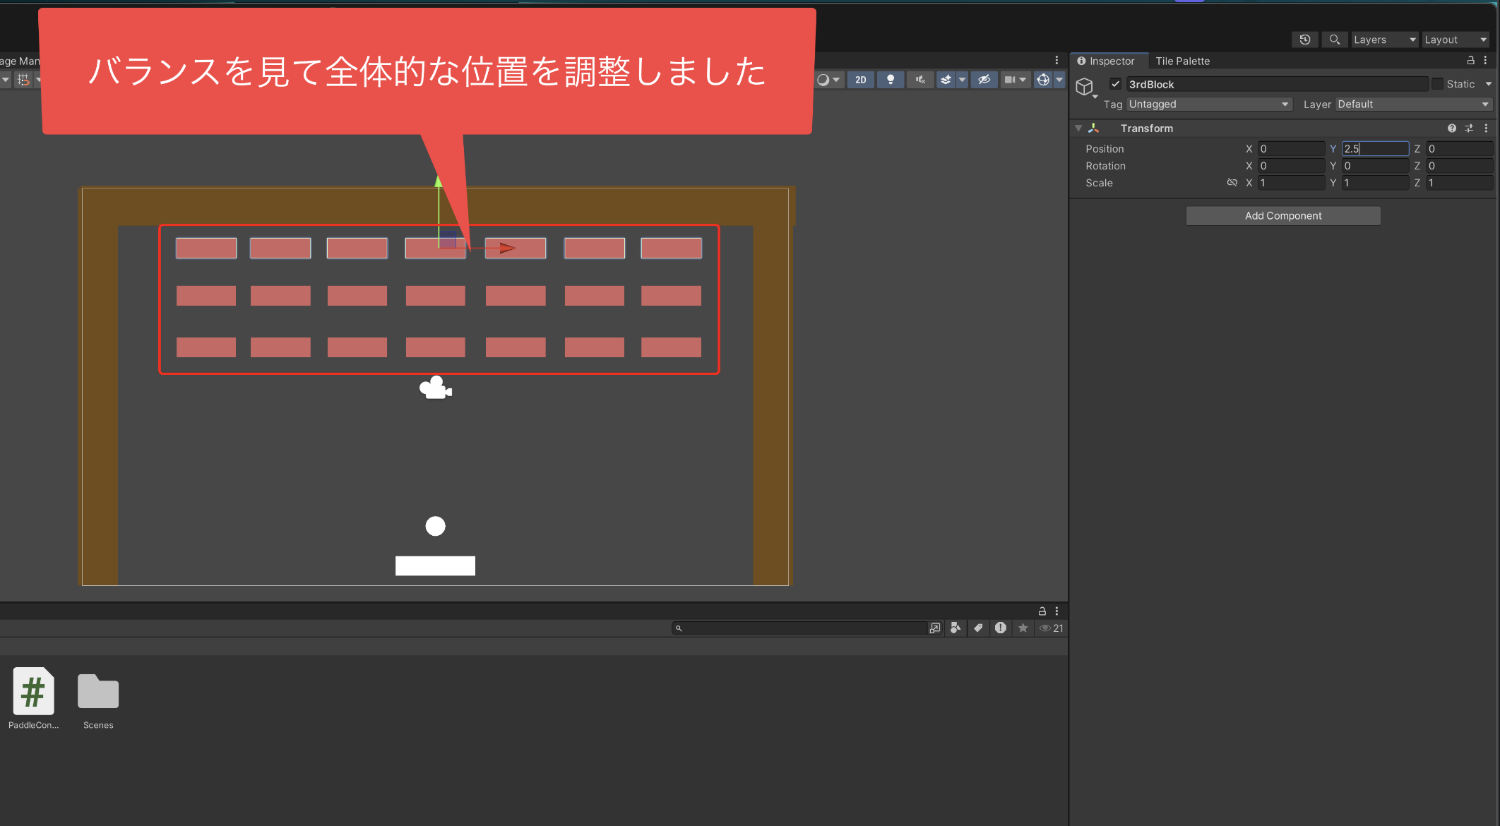The height and width of the screenshot is (826, 1500).
Task: Click the 3rdBlock name field
Action: (x=1277, y=84)
